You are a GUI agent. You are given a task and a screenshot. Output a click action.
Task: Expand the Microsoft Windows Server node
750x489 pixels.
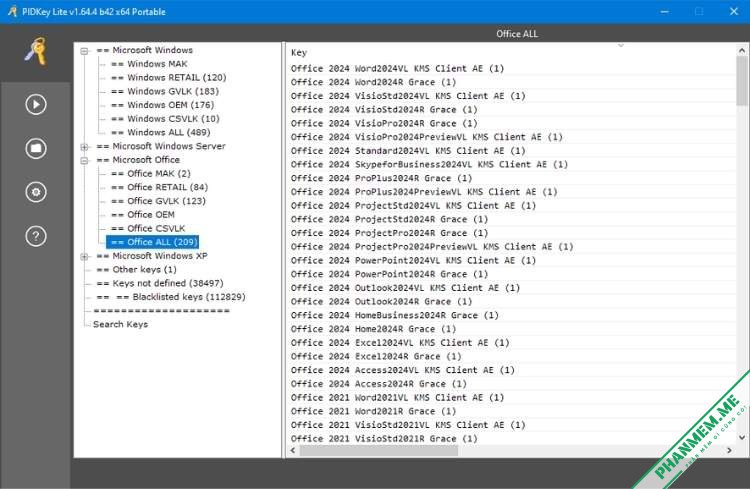point(84,147)
